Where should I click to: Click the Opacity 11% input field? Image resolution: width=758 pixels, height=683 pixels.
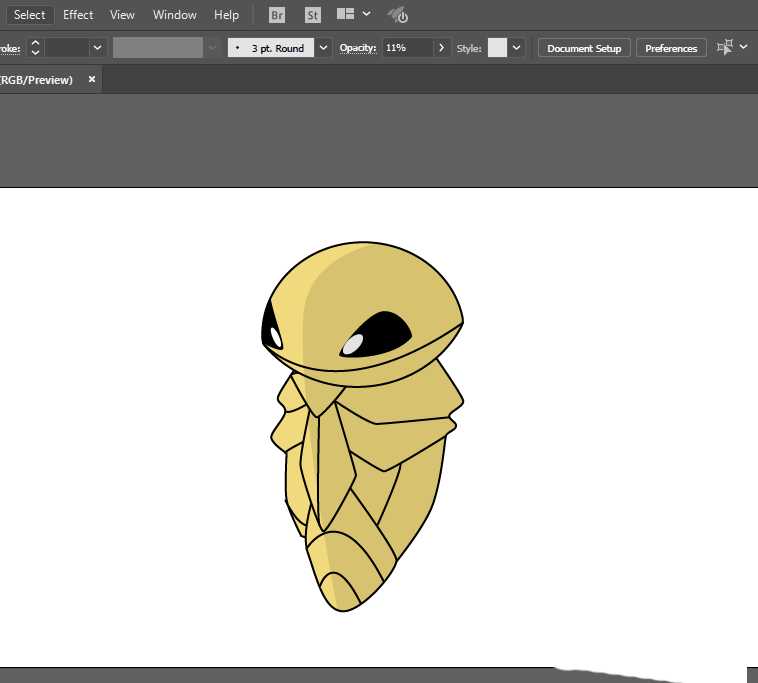click(408, 47)
